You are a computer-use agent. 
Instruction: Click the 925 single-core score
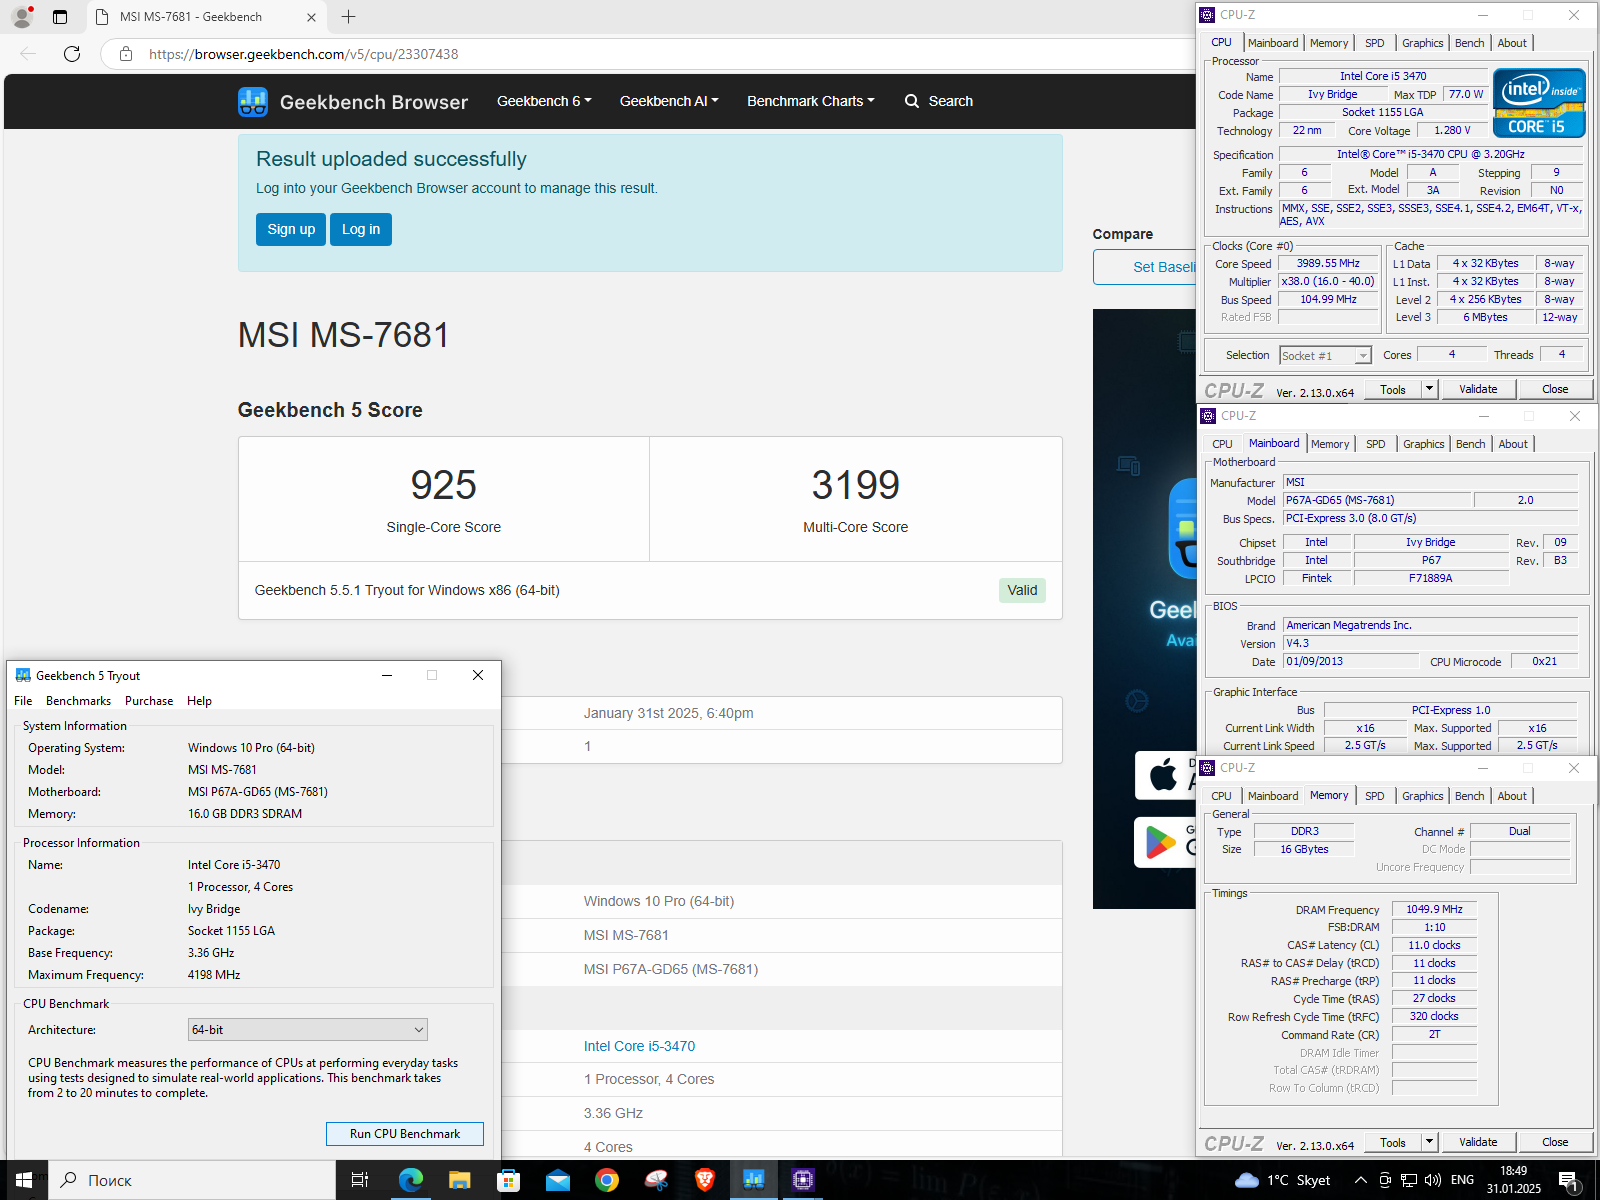tap(443, 485)
